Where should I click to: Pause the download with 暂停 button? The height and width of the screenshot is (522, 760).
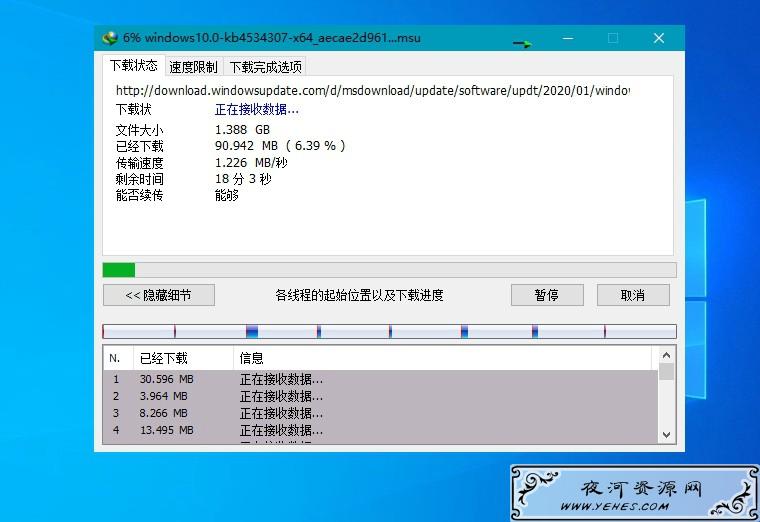click(547, 295)
